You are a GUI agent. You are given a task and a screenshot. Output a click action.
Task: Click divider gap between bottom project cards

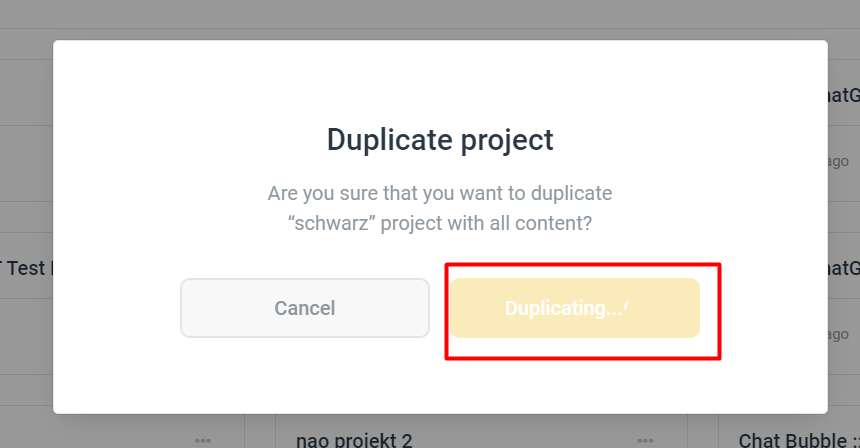[x=260, y=432]
